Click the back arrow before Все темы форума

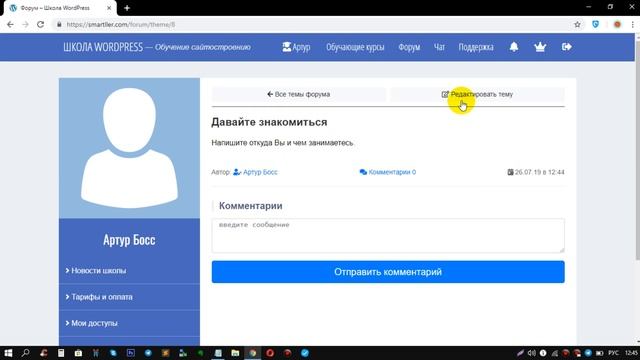(270, 94)
